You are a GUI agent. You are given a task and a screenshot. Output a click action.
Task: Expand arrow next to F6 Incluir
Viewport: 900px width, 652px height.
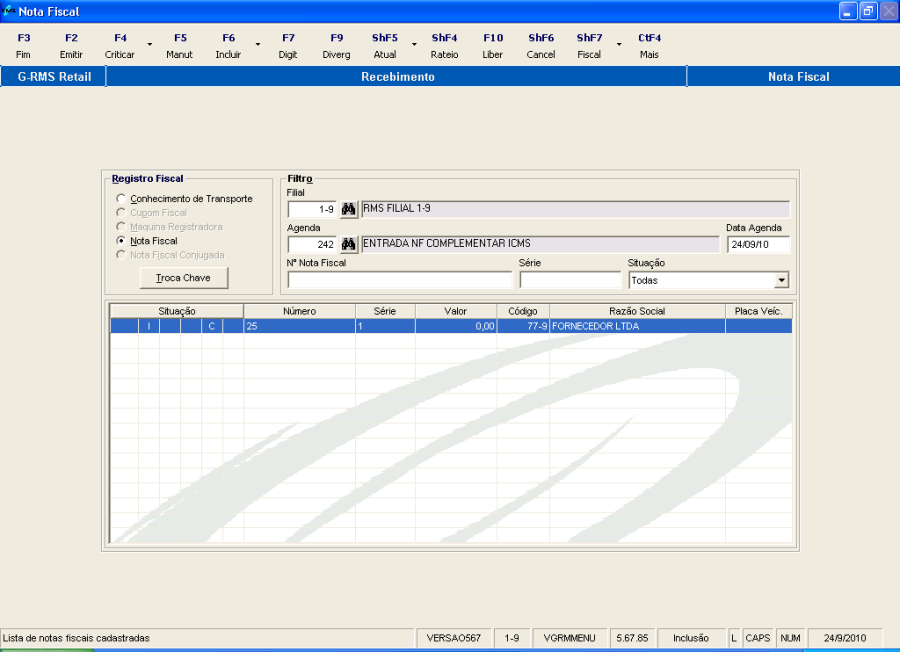(x=258, y=44)
